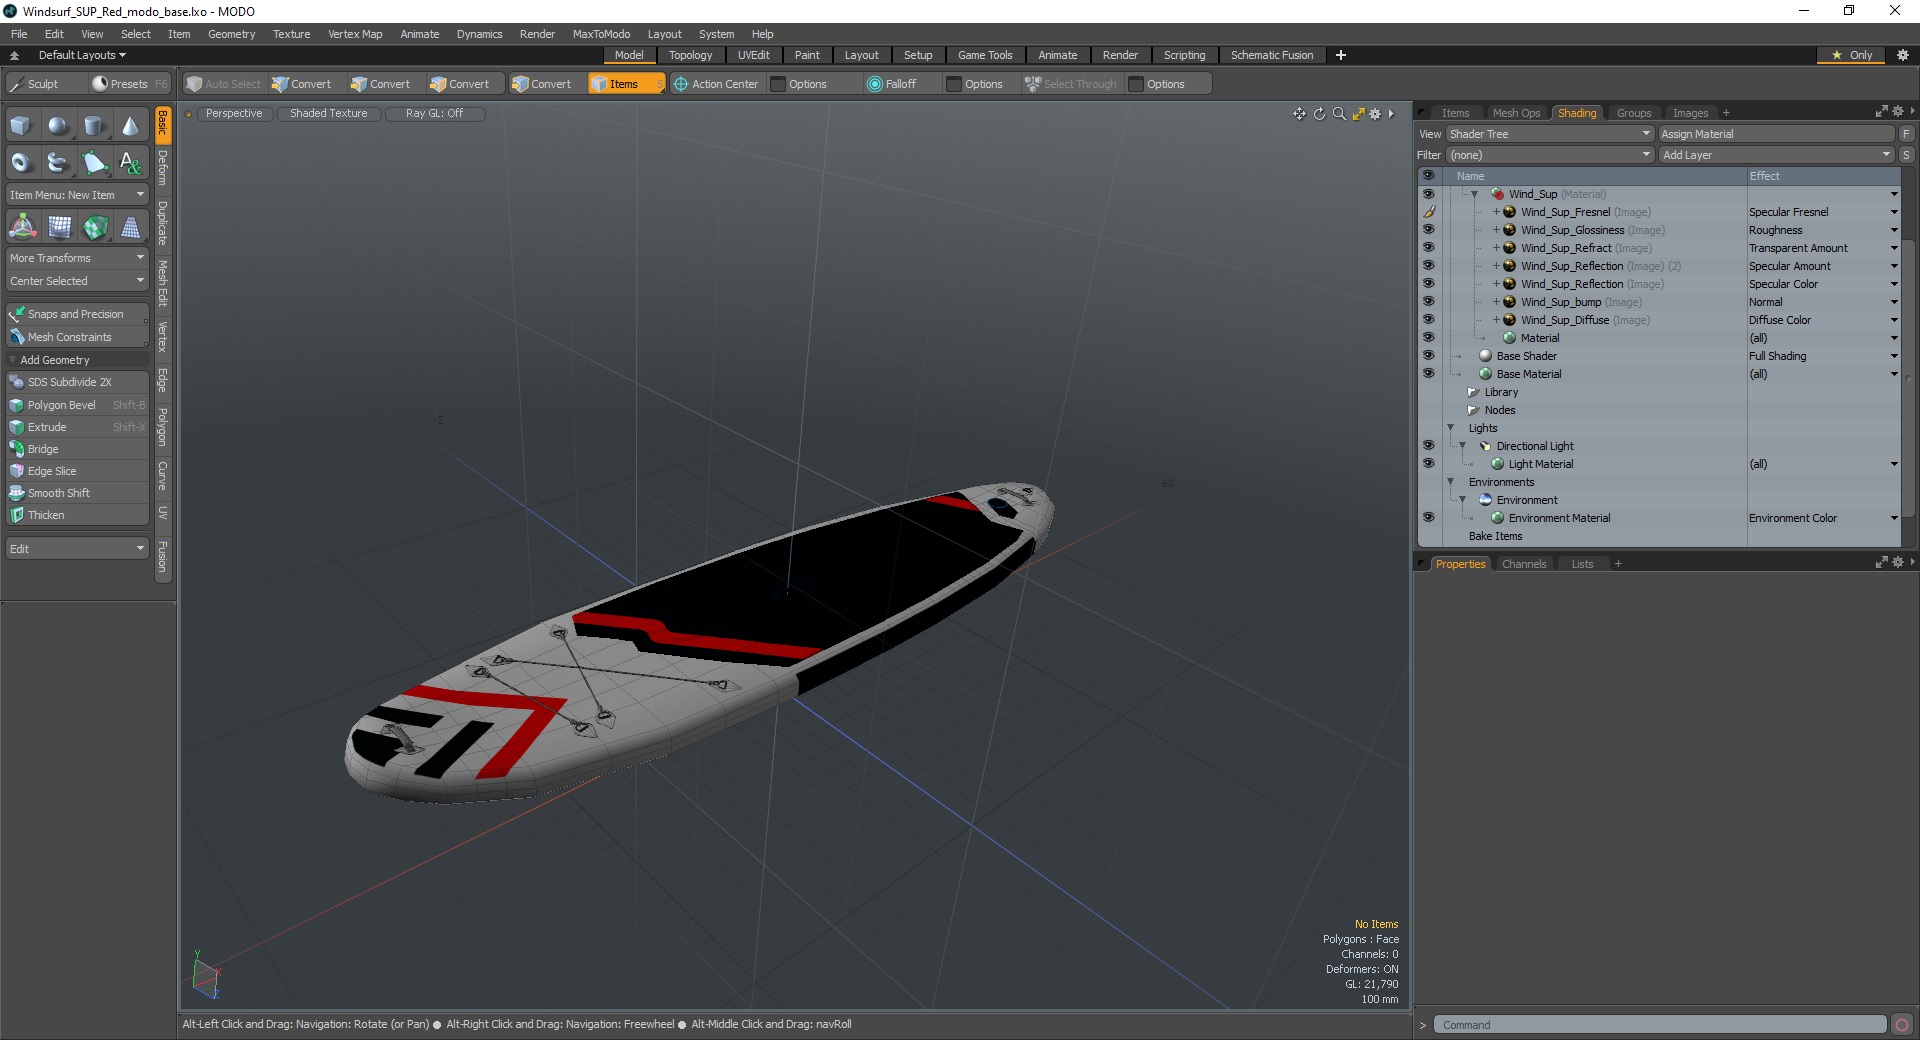Click the Assign Material button
Viewport: 1920px width, 1040px height.
(x=1776, y=134)
